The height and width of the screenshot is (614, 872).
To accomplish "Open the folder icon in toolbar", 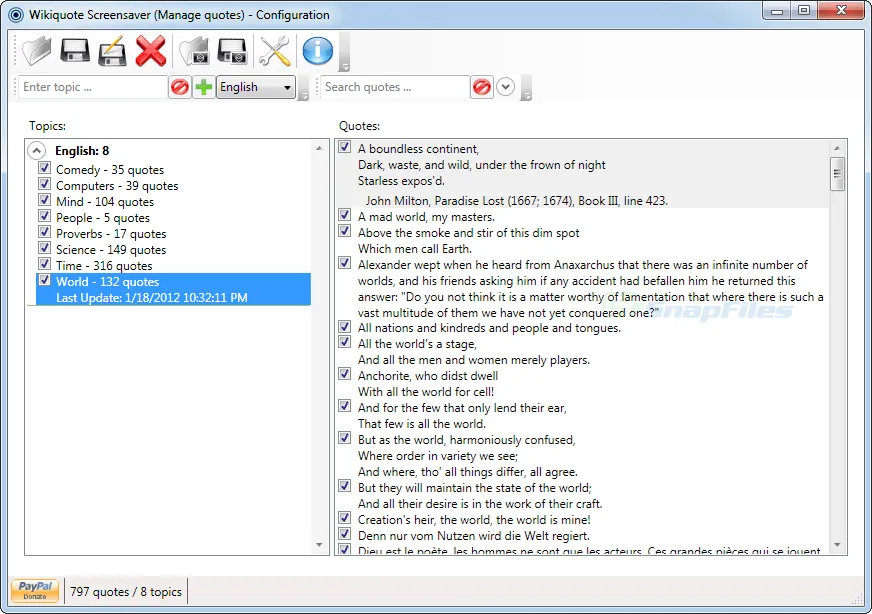I will (x=37, y=51).
